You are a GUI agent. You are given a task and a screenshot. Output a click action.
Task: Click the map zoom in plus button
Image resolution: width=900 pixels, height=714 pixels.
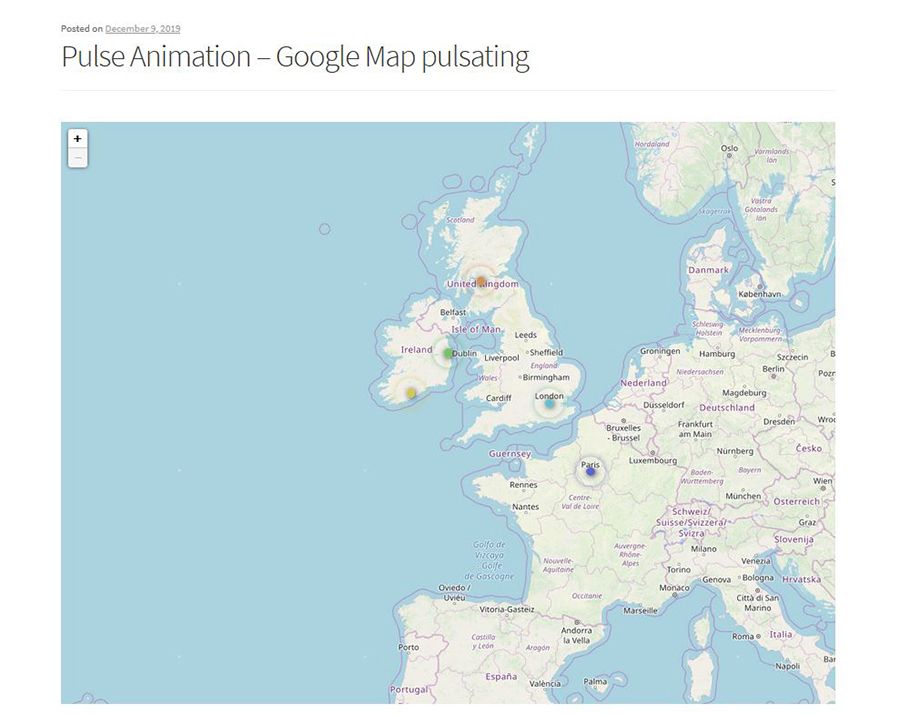(77, 138)
